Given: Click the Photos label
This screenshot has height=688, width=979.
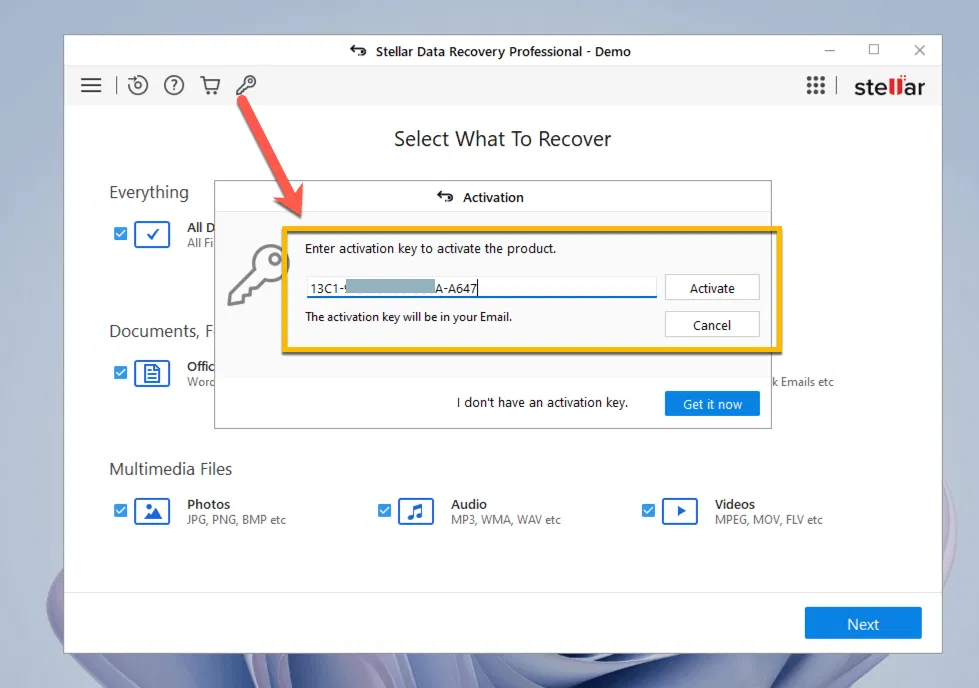Looking at the screenshot, I should [x=209, y=504].
